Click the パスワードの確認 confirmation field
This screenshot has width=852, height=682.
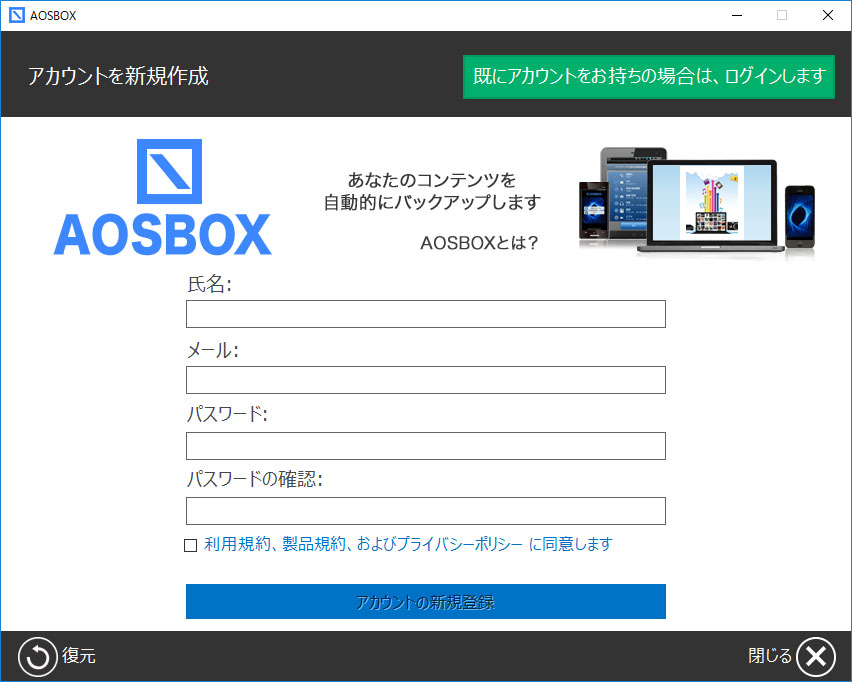click(x=425, y=511)
